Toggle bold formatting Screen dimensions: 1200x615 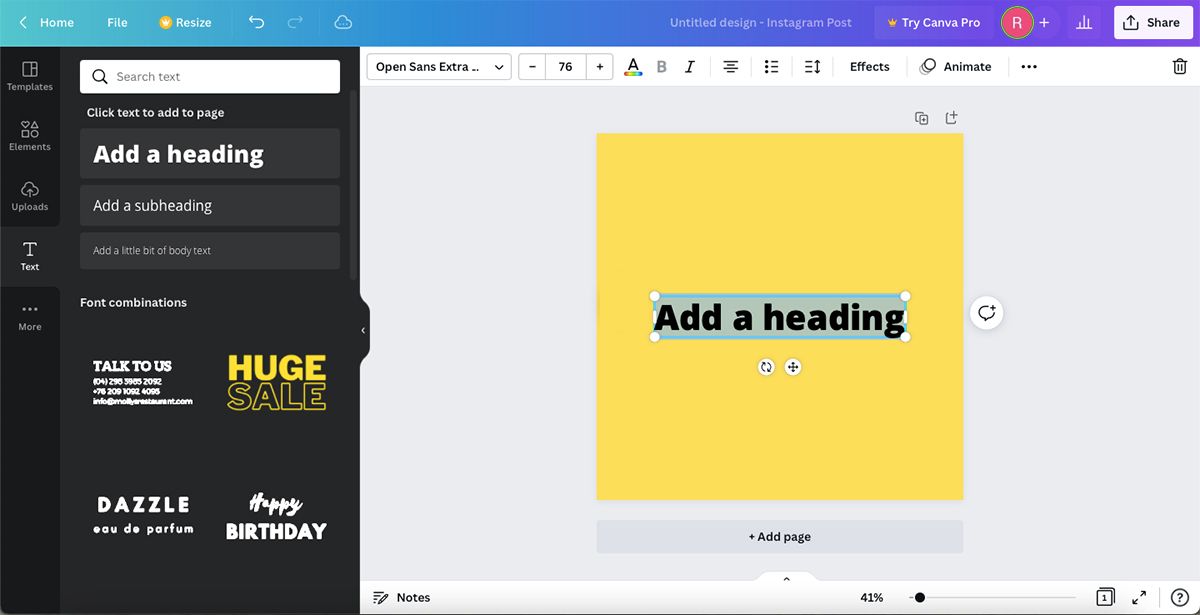pyautogui.click(x=661, y=67)
